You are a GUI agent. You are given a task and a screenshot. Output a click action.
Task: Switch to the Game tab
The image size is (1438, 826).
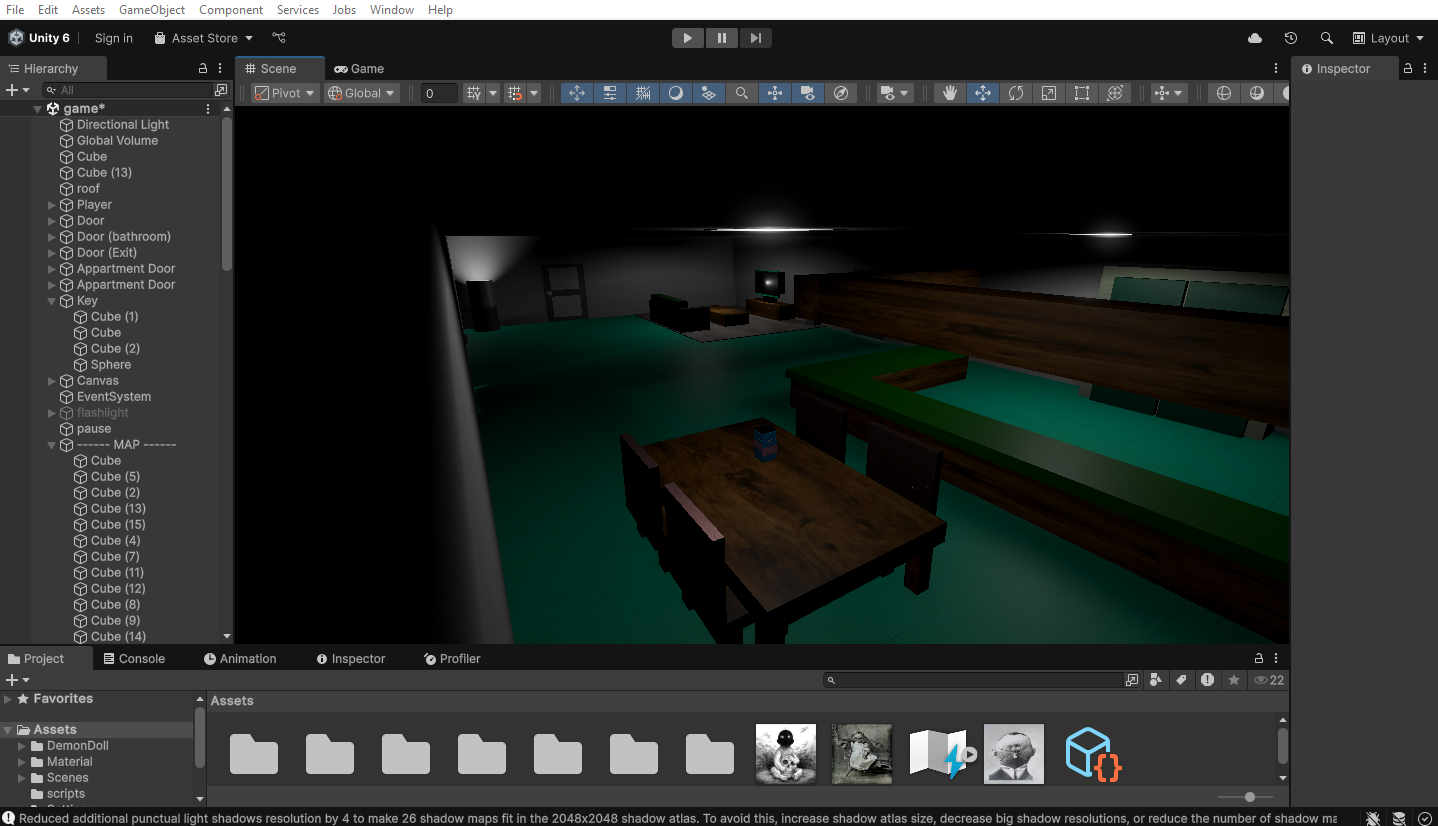tap(358, 68)
